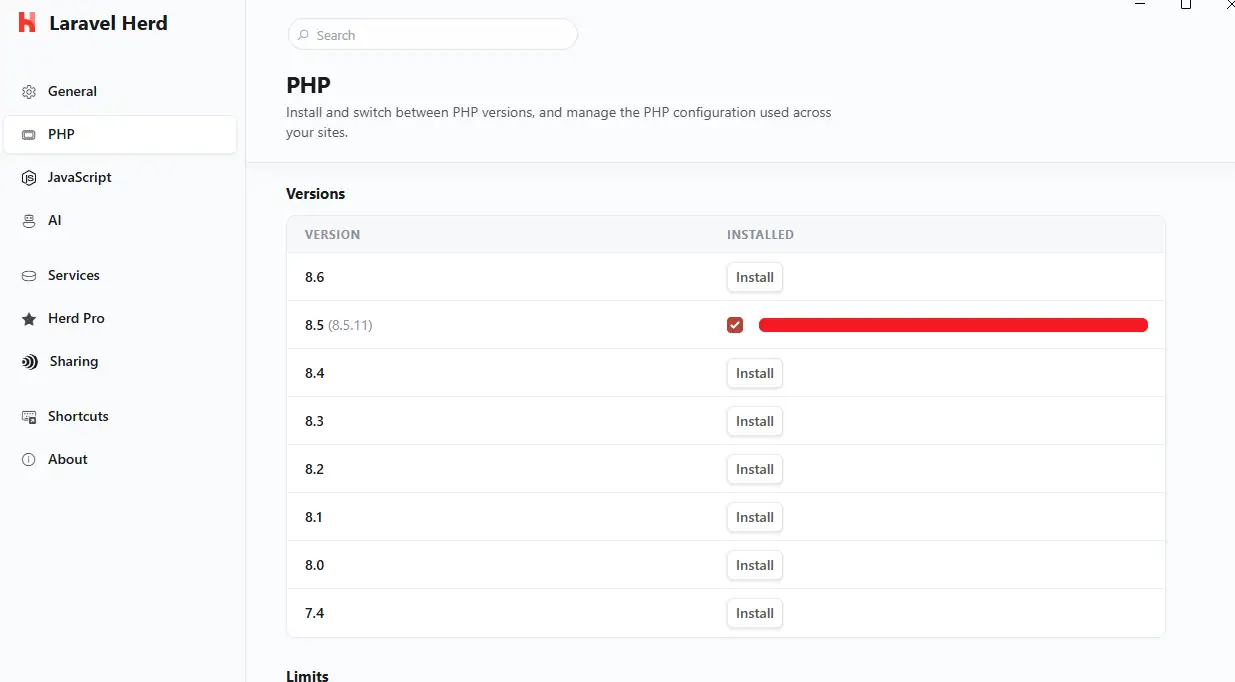Click the VERSION column header

332,235
